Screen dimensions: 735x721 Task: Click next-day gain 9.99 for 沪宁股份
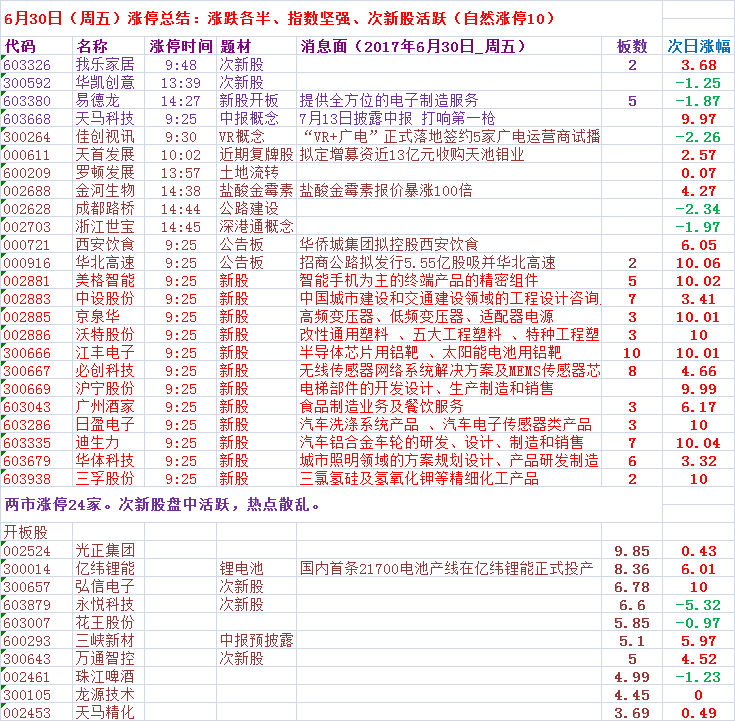(698, 389)
